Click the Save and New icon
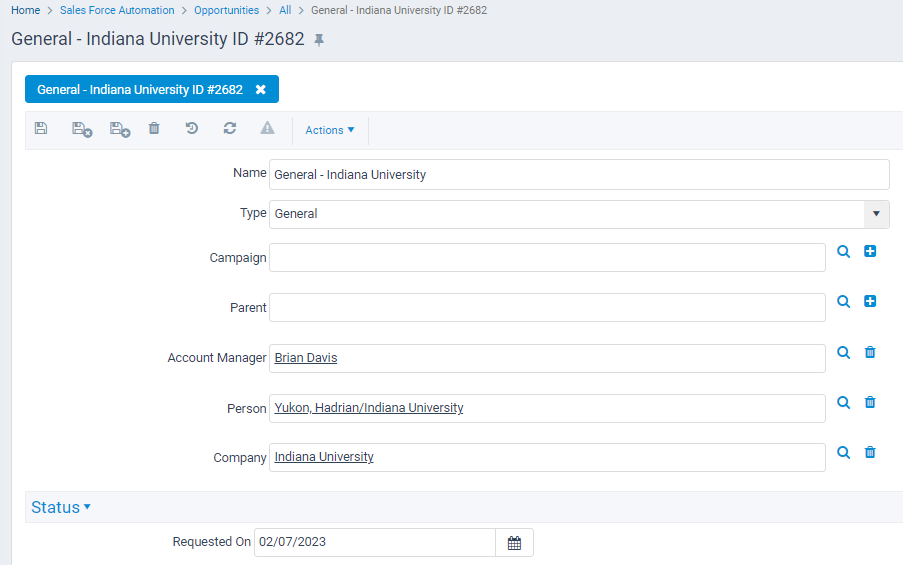The height and width of the screenshot is (565, 903). coord(120,129)
